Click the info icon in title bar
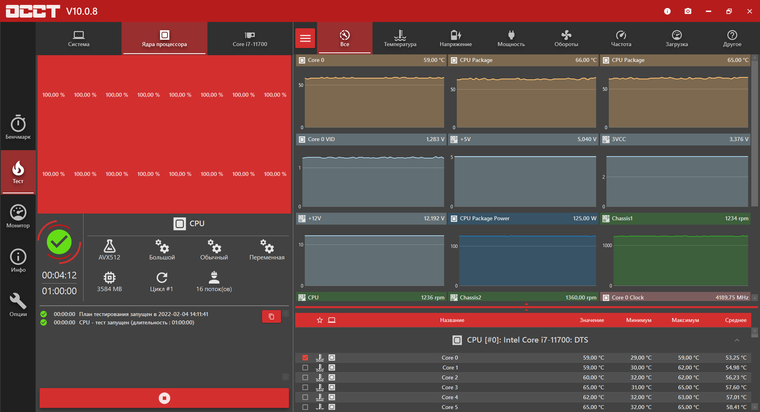The width and height of the screenshot is (760, 412). 667,11
